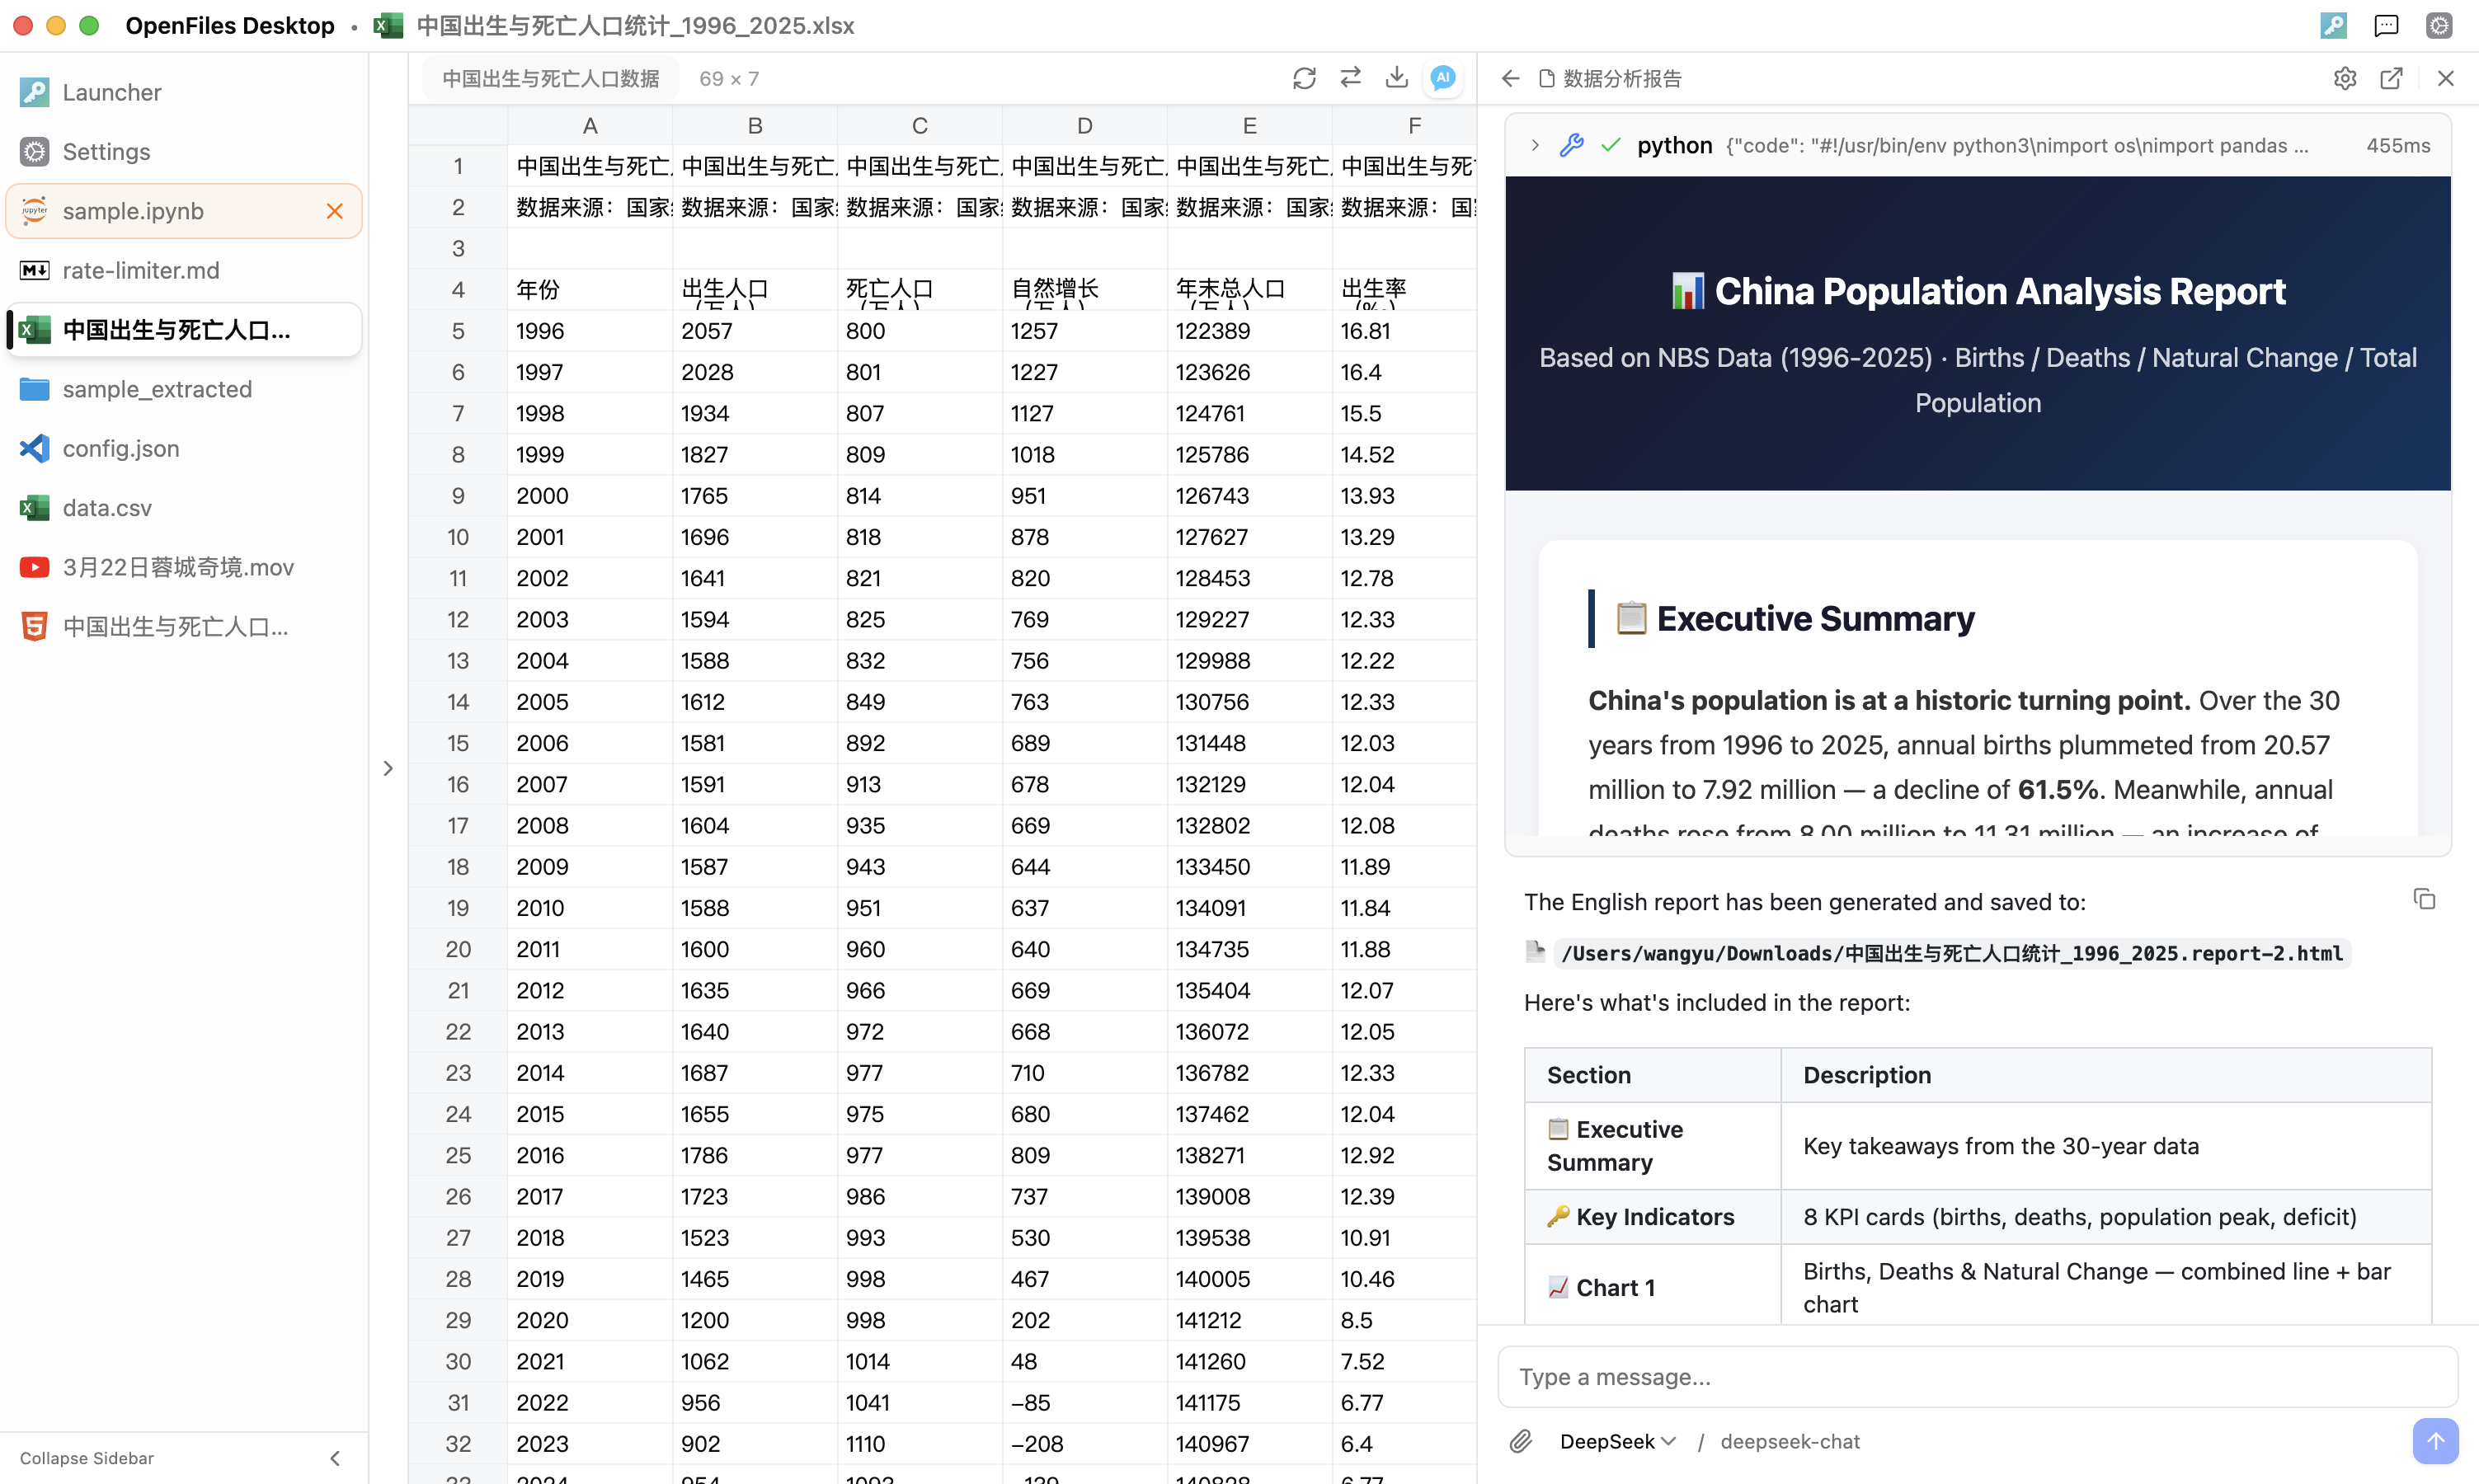Open the 中国出生与死亡人口 HTML report file
The image size is (2479, 1484).
pos(184,626)
